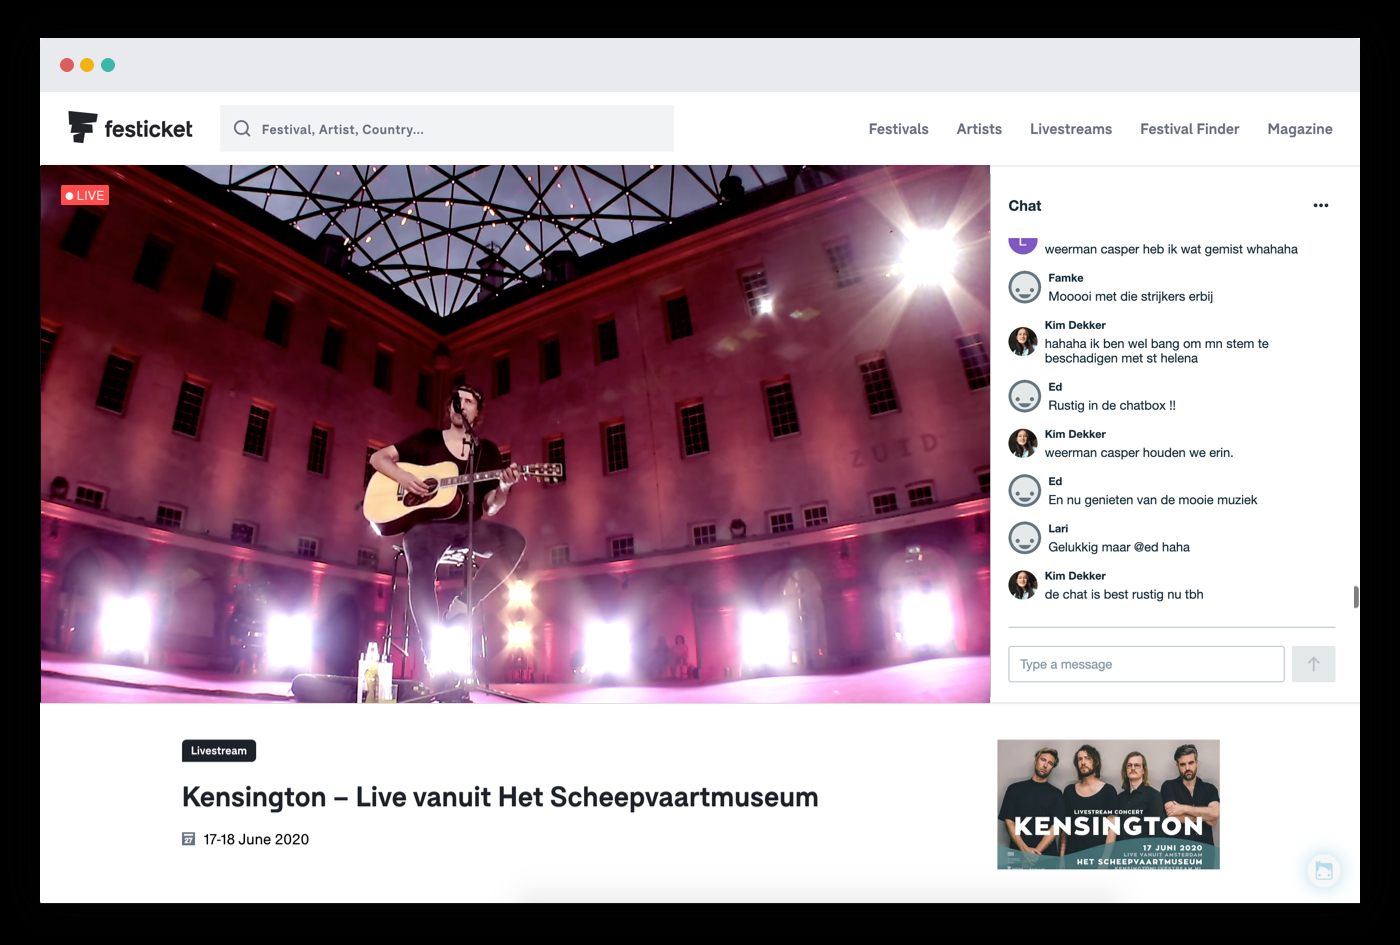The image size is (1400, 945).
Task: Open the chat three-dots options menu
Action: pyautogui.click(x=1320, y=205)
